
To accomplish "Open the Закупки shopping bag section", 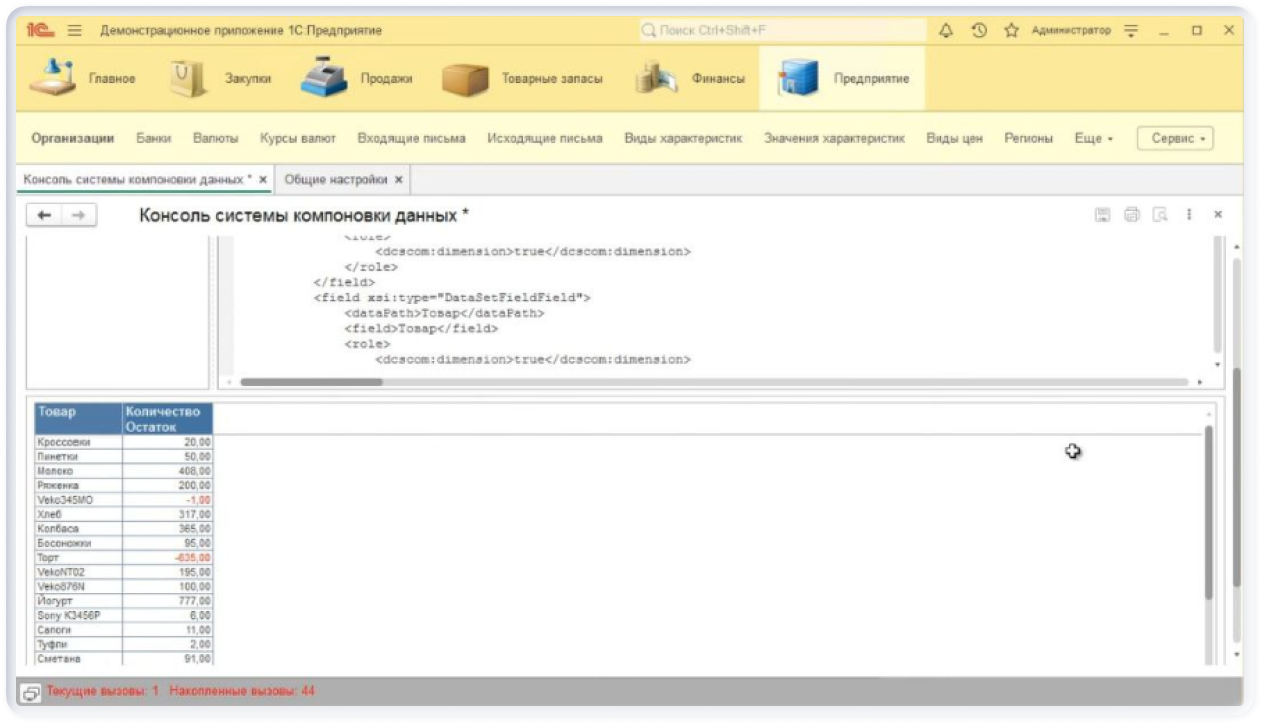I will click(x=221, y=79).
